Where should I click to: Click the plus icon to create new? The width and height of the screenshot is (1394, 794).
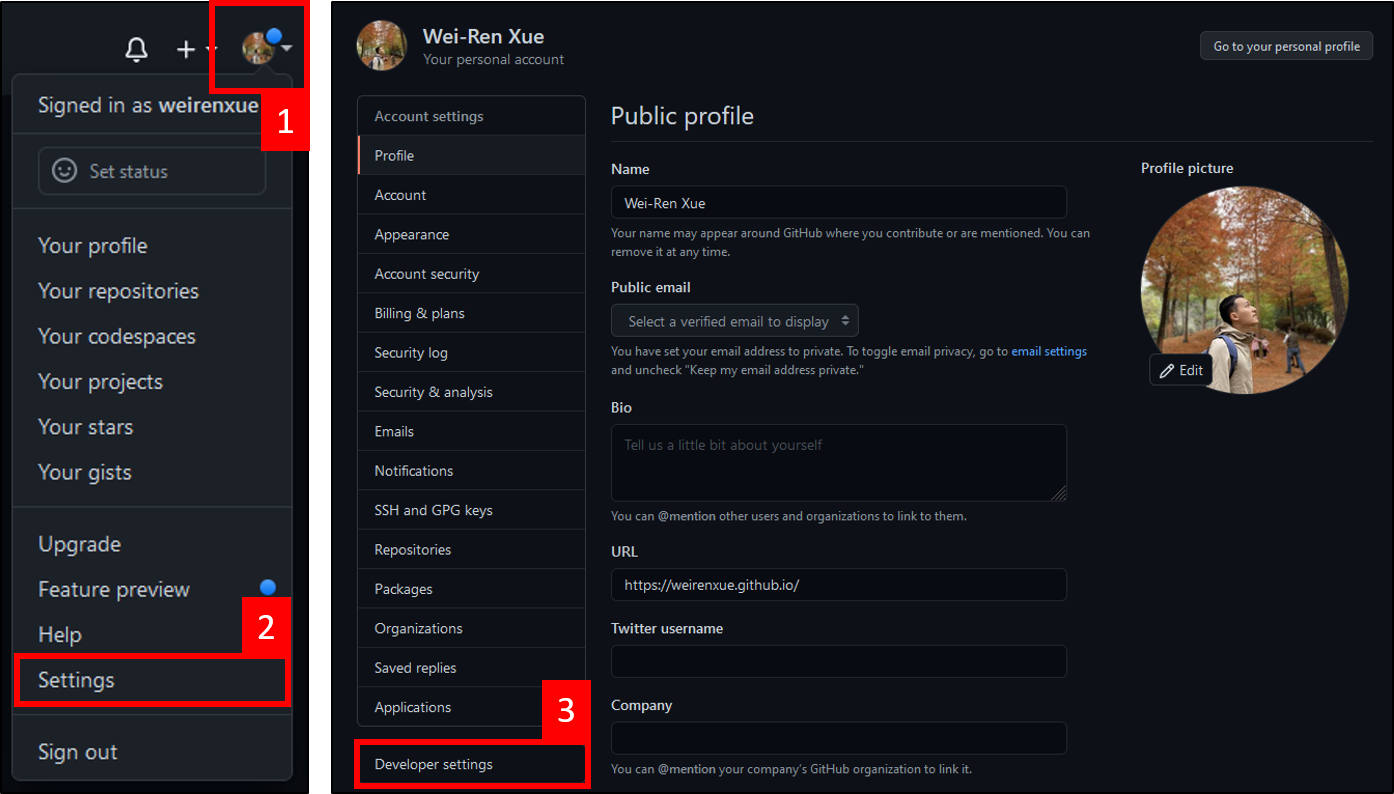coord(185,48)
